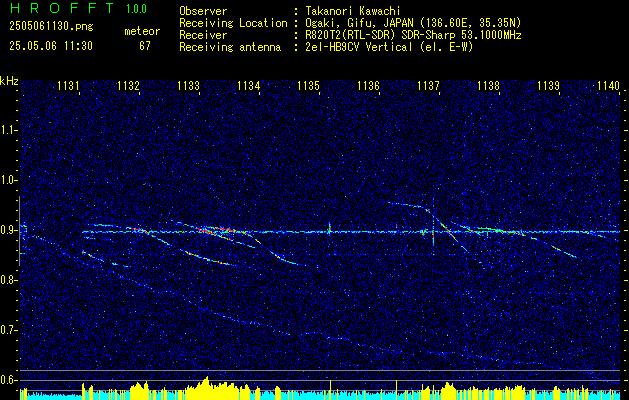The image size is (629, 400).
Task: Click the "Observer" field label
Action: pos(203,11)
